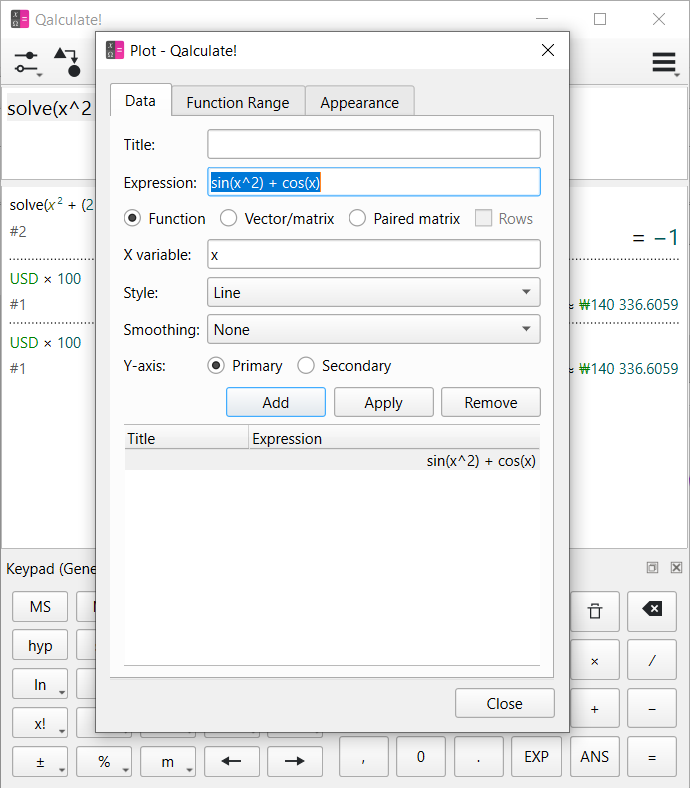This screenshot has width=690, height=788.
Task: Open the hamburger main menu
Action: pos(664,63)
